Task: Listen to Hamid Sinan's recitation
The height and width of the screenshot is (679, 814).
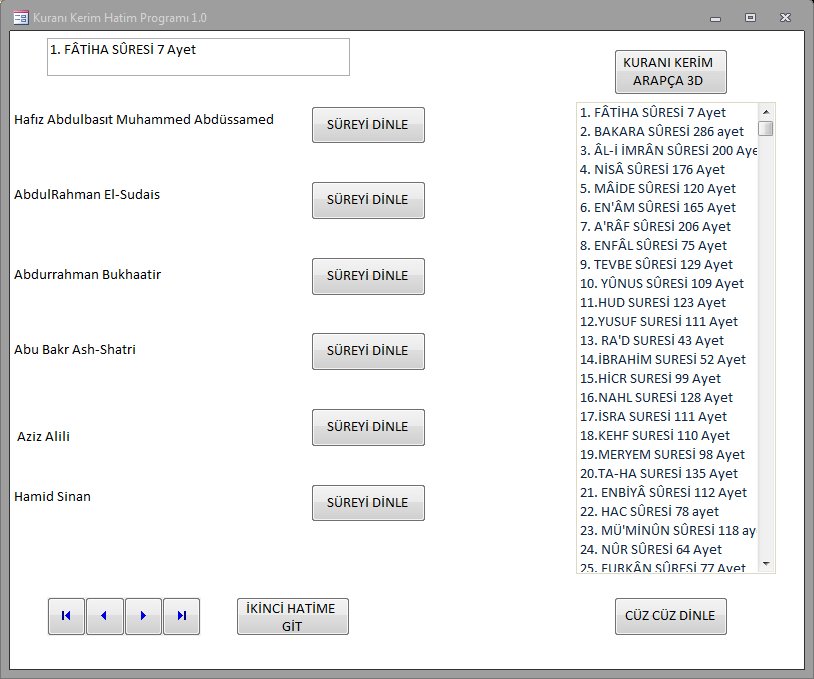Action: click(x=368, y=503)
